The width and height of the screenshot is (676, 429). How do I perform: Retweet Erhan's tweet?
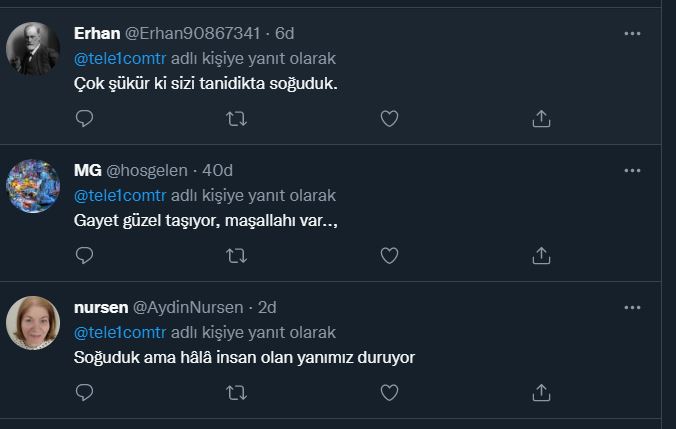click(237, 119)
